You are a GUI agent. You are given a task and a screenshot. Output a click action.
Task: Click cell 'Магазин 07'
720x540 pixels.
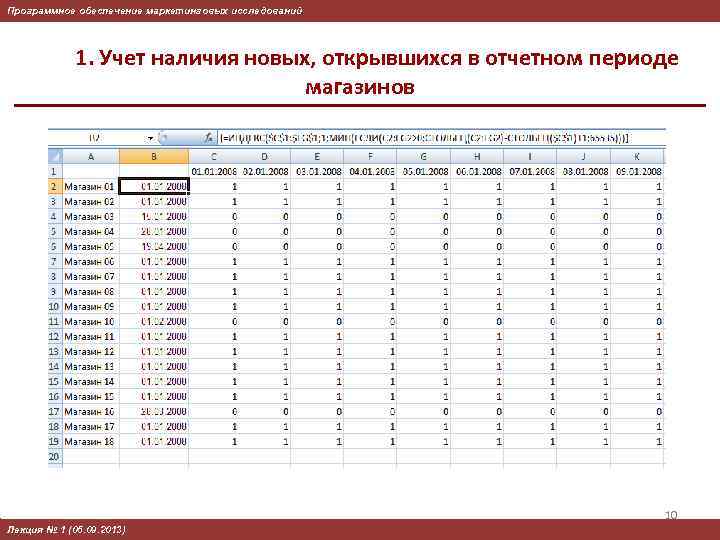point(90,277)
